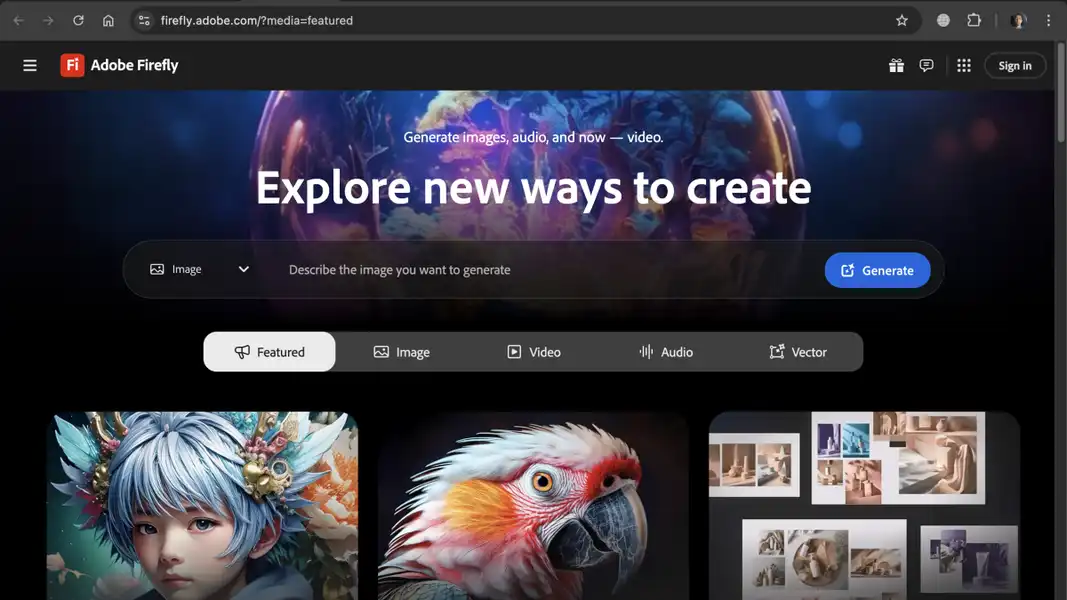Image resolution: width=1067 pixels, height=600 pixels.
Task: Open the media type dropdown in the prompt bar
Action: click(242, 268)
